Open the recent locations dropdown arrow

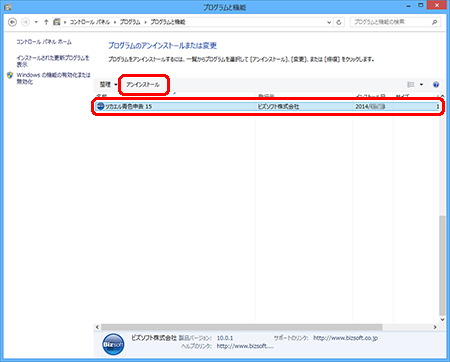coord(36,22)
